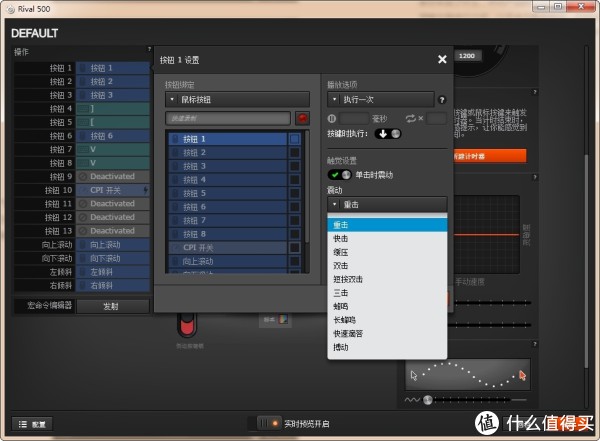
Task: Select 搏动 vibration option
Action: 387,347
